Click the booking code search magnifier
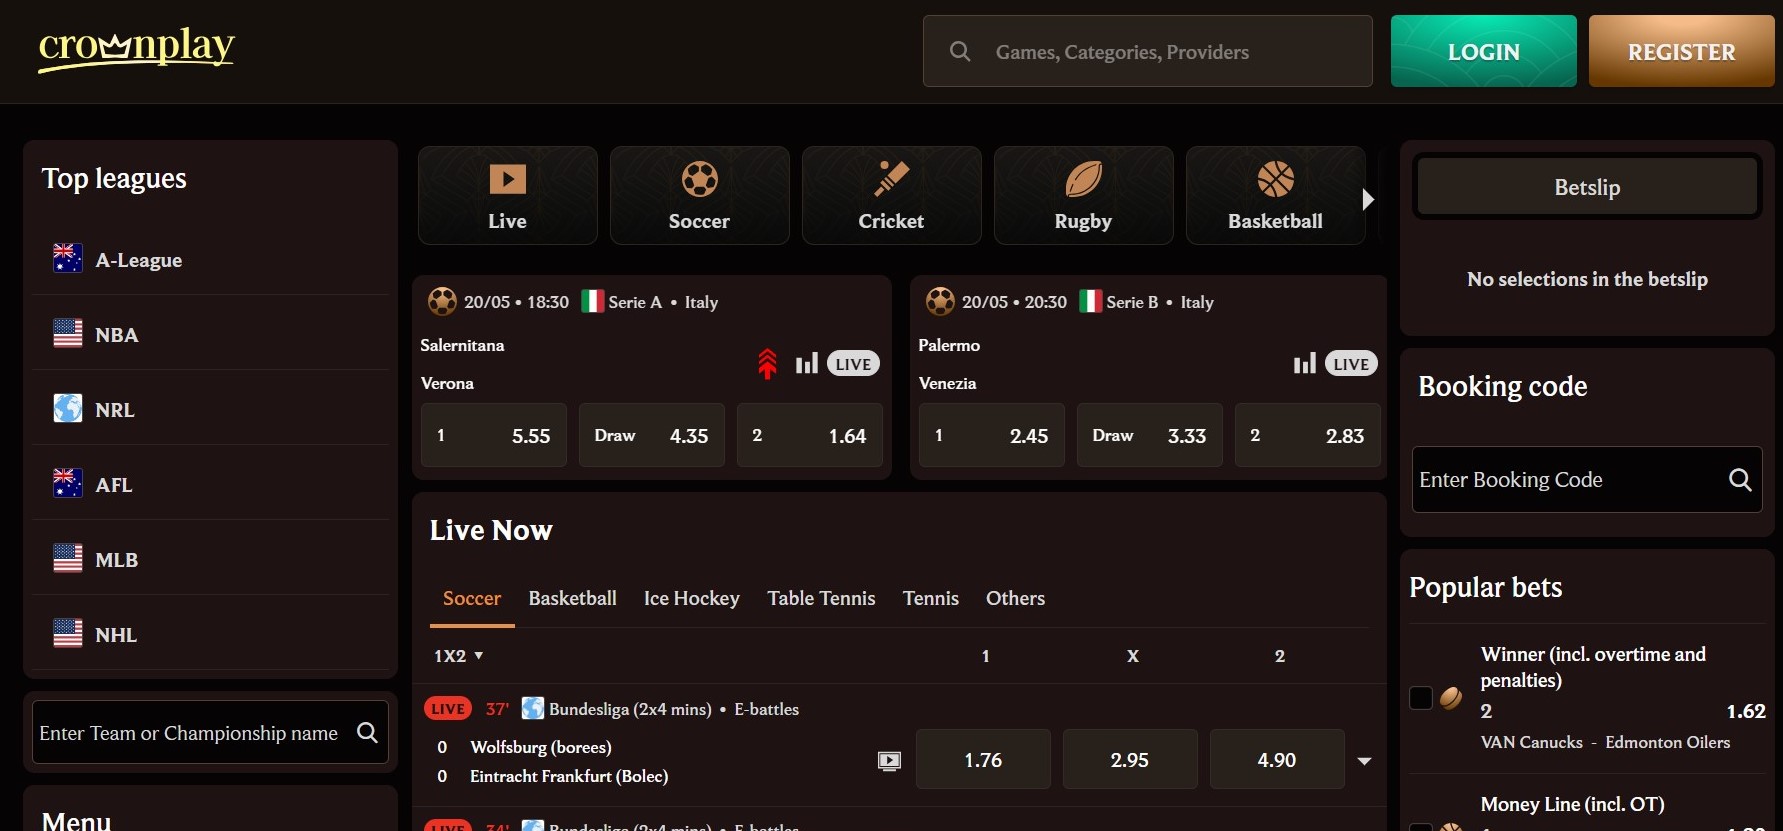 (1740, 480)
